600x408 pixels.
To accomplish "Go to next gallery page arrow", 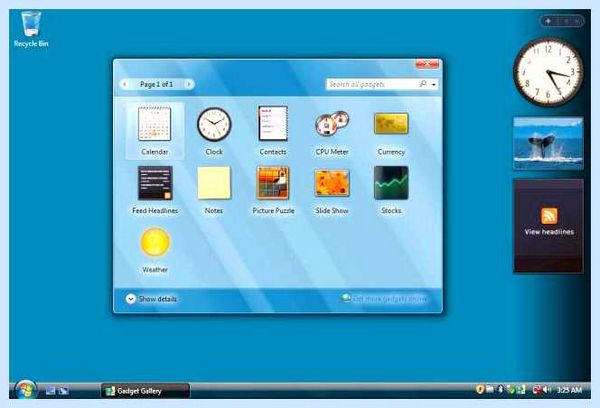I will point(189,84).
